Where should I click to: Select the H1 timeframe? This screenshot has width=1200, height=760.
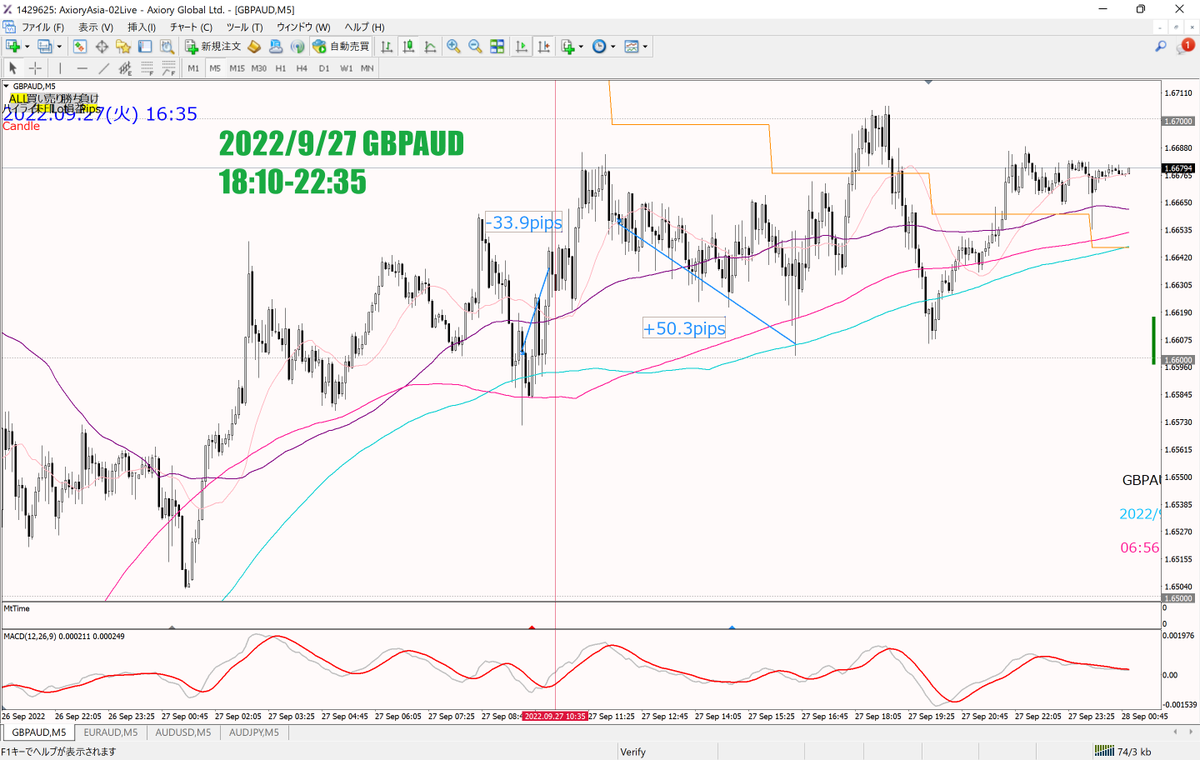point(281,68)
